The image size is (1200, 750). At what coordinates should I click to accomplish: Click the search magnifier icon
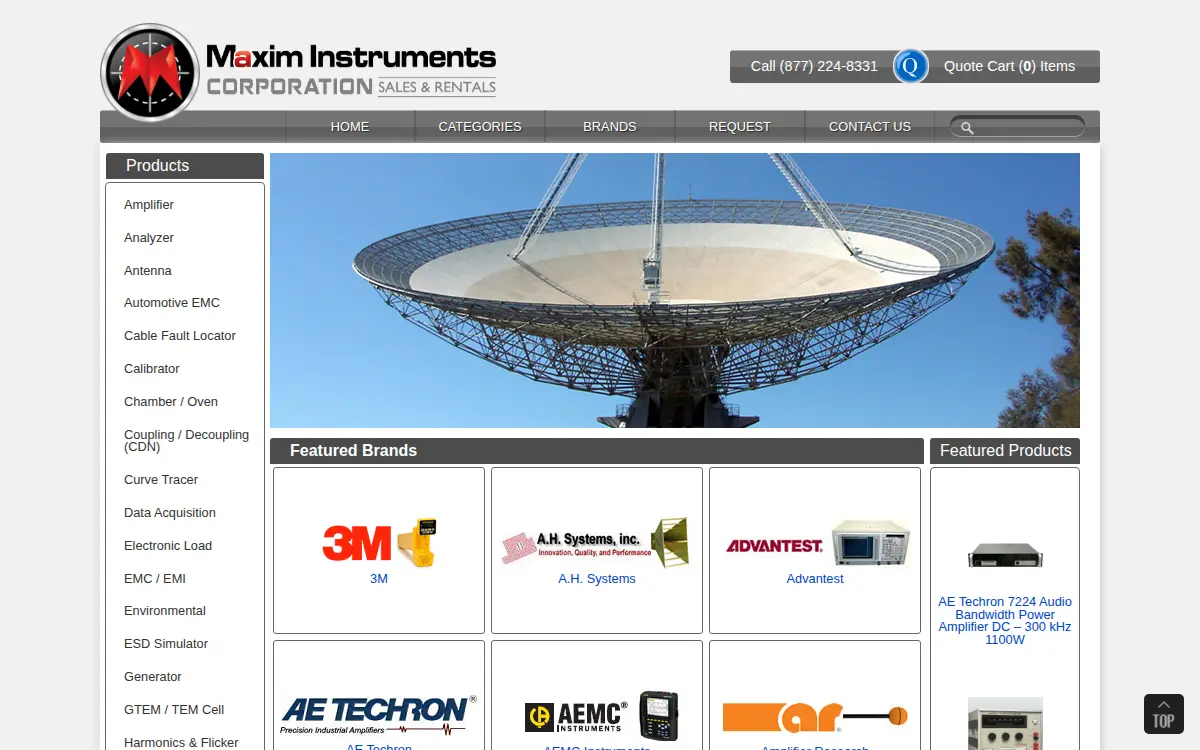click(967, 128)
